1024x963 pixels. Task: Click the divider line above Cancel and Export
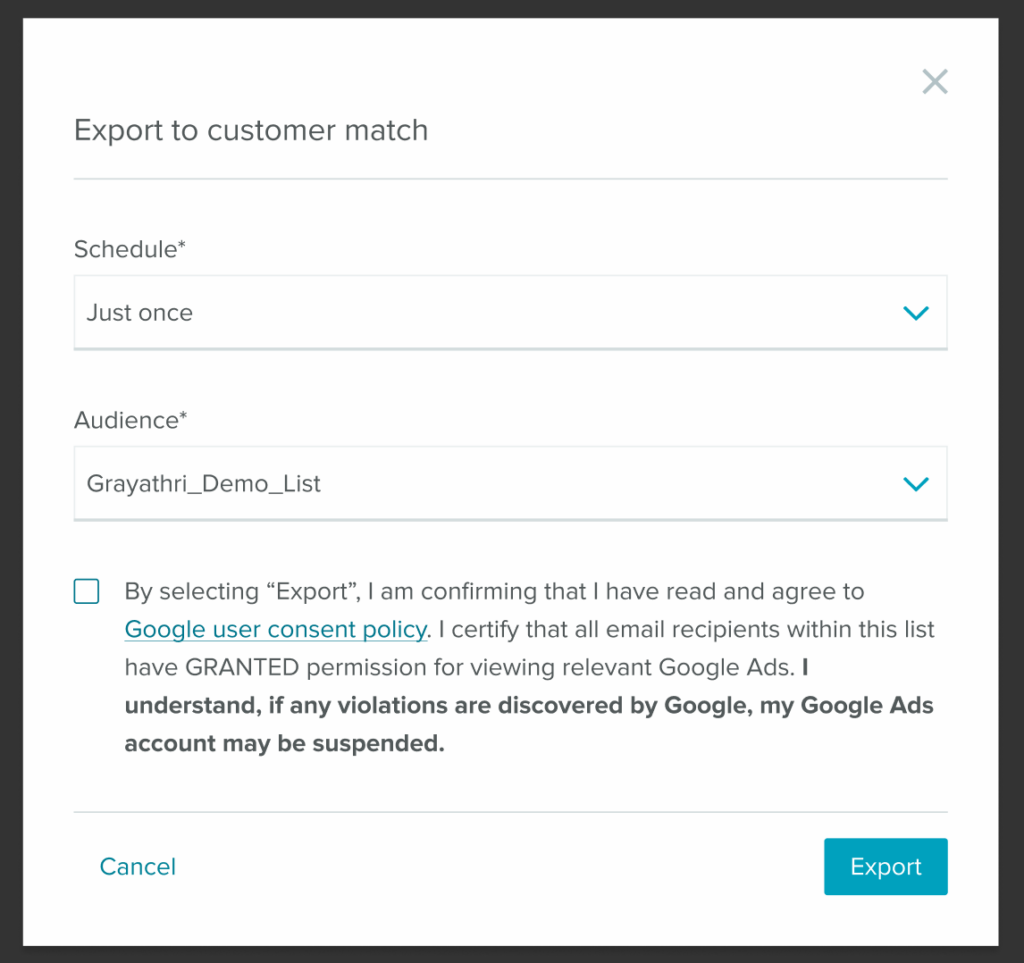(x=510, y=812)
